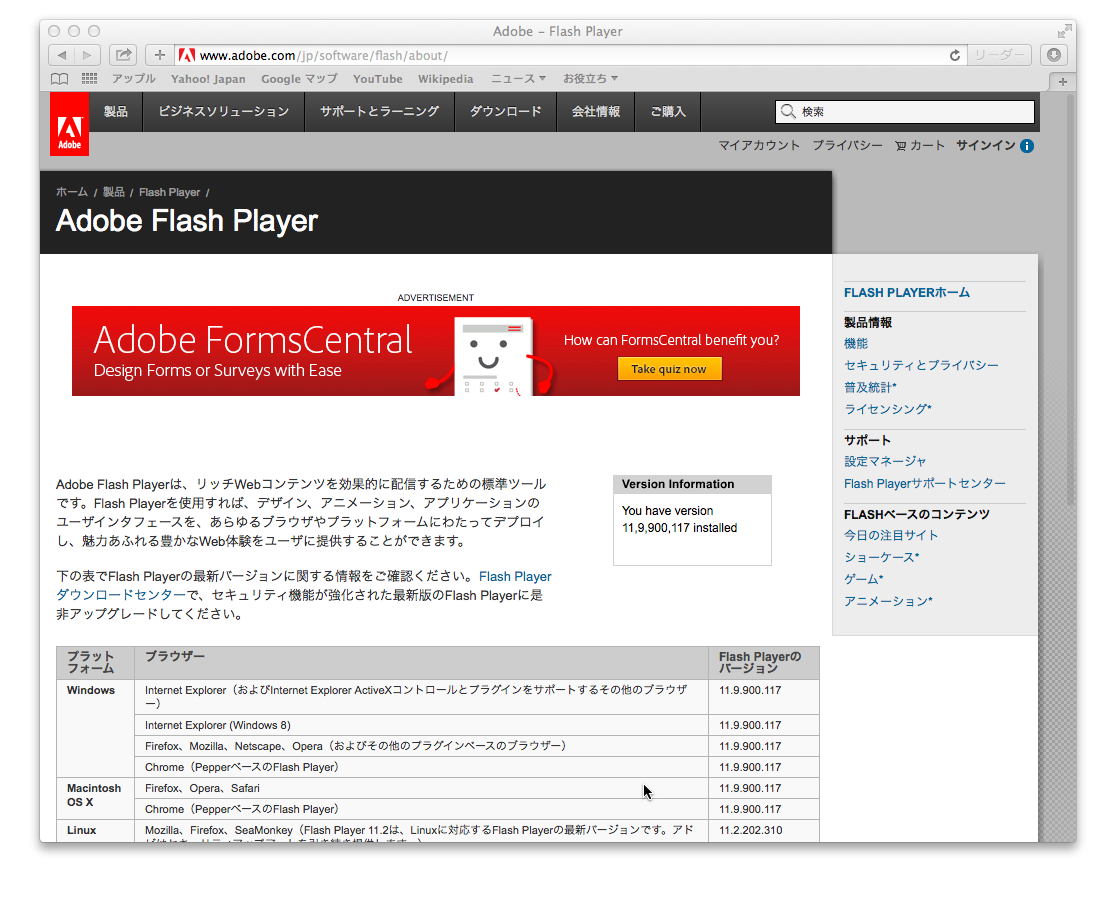
Task: Show the Top Sites grid icon
Action: click(x=89, y=79)
